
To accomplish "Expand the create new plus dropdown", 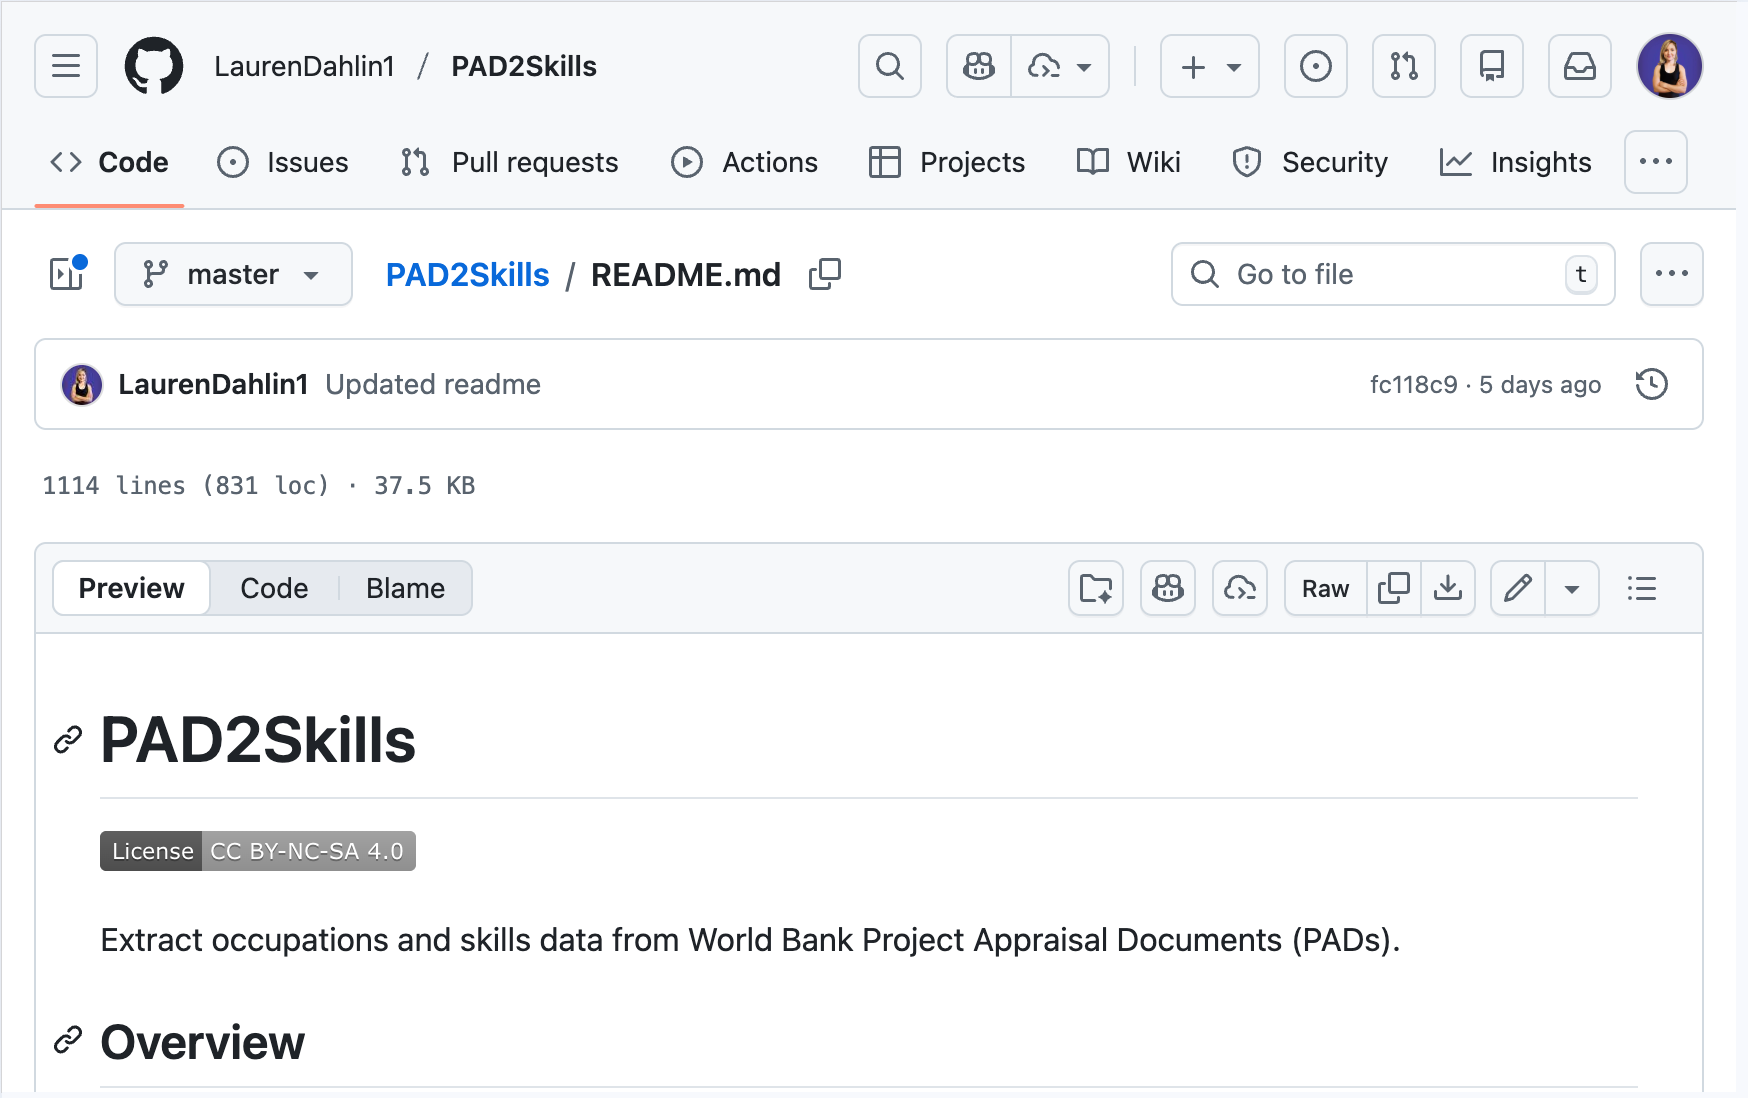I will click(1209, 66).
